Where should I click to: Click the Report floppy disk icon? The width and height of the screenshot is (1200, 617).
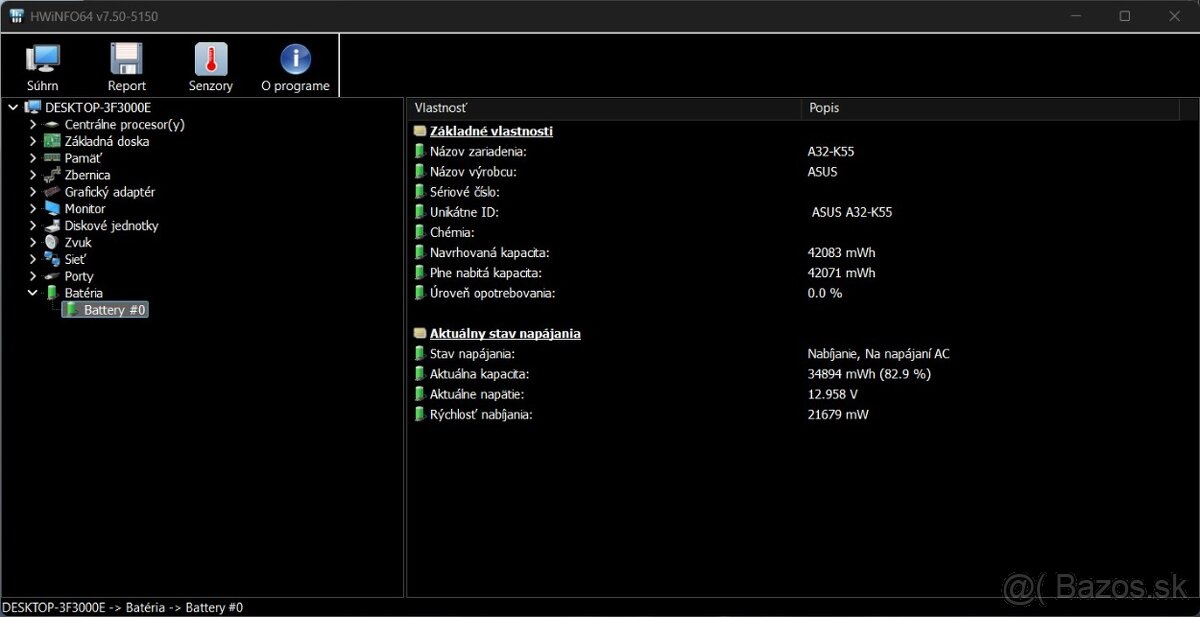click(127, 60)
